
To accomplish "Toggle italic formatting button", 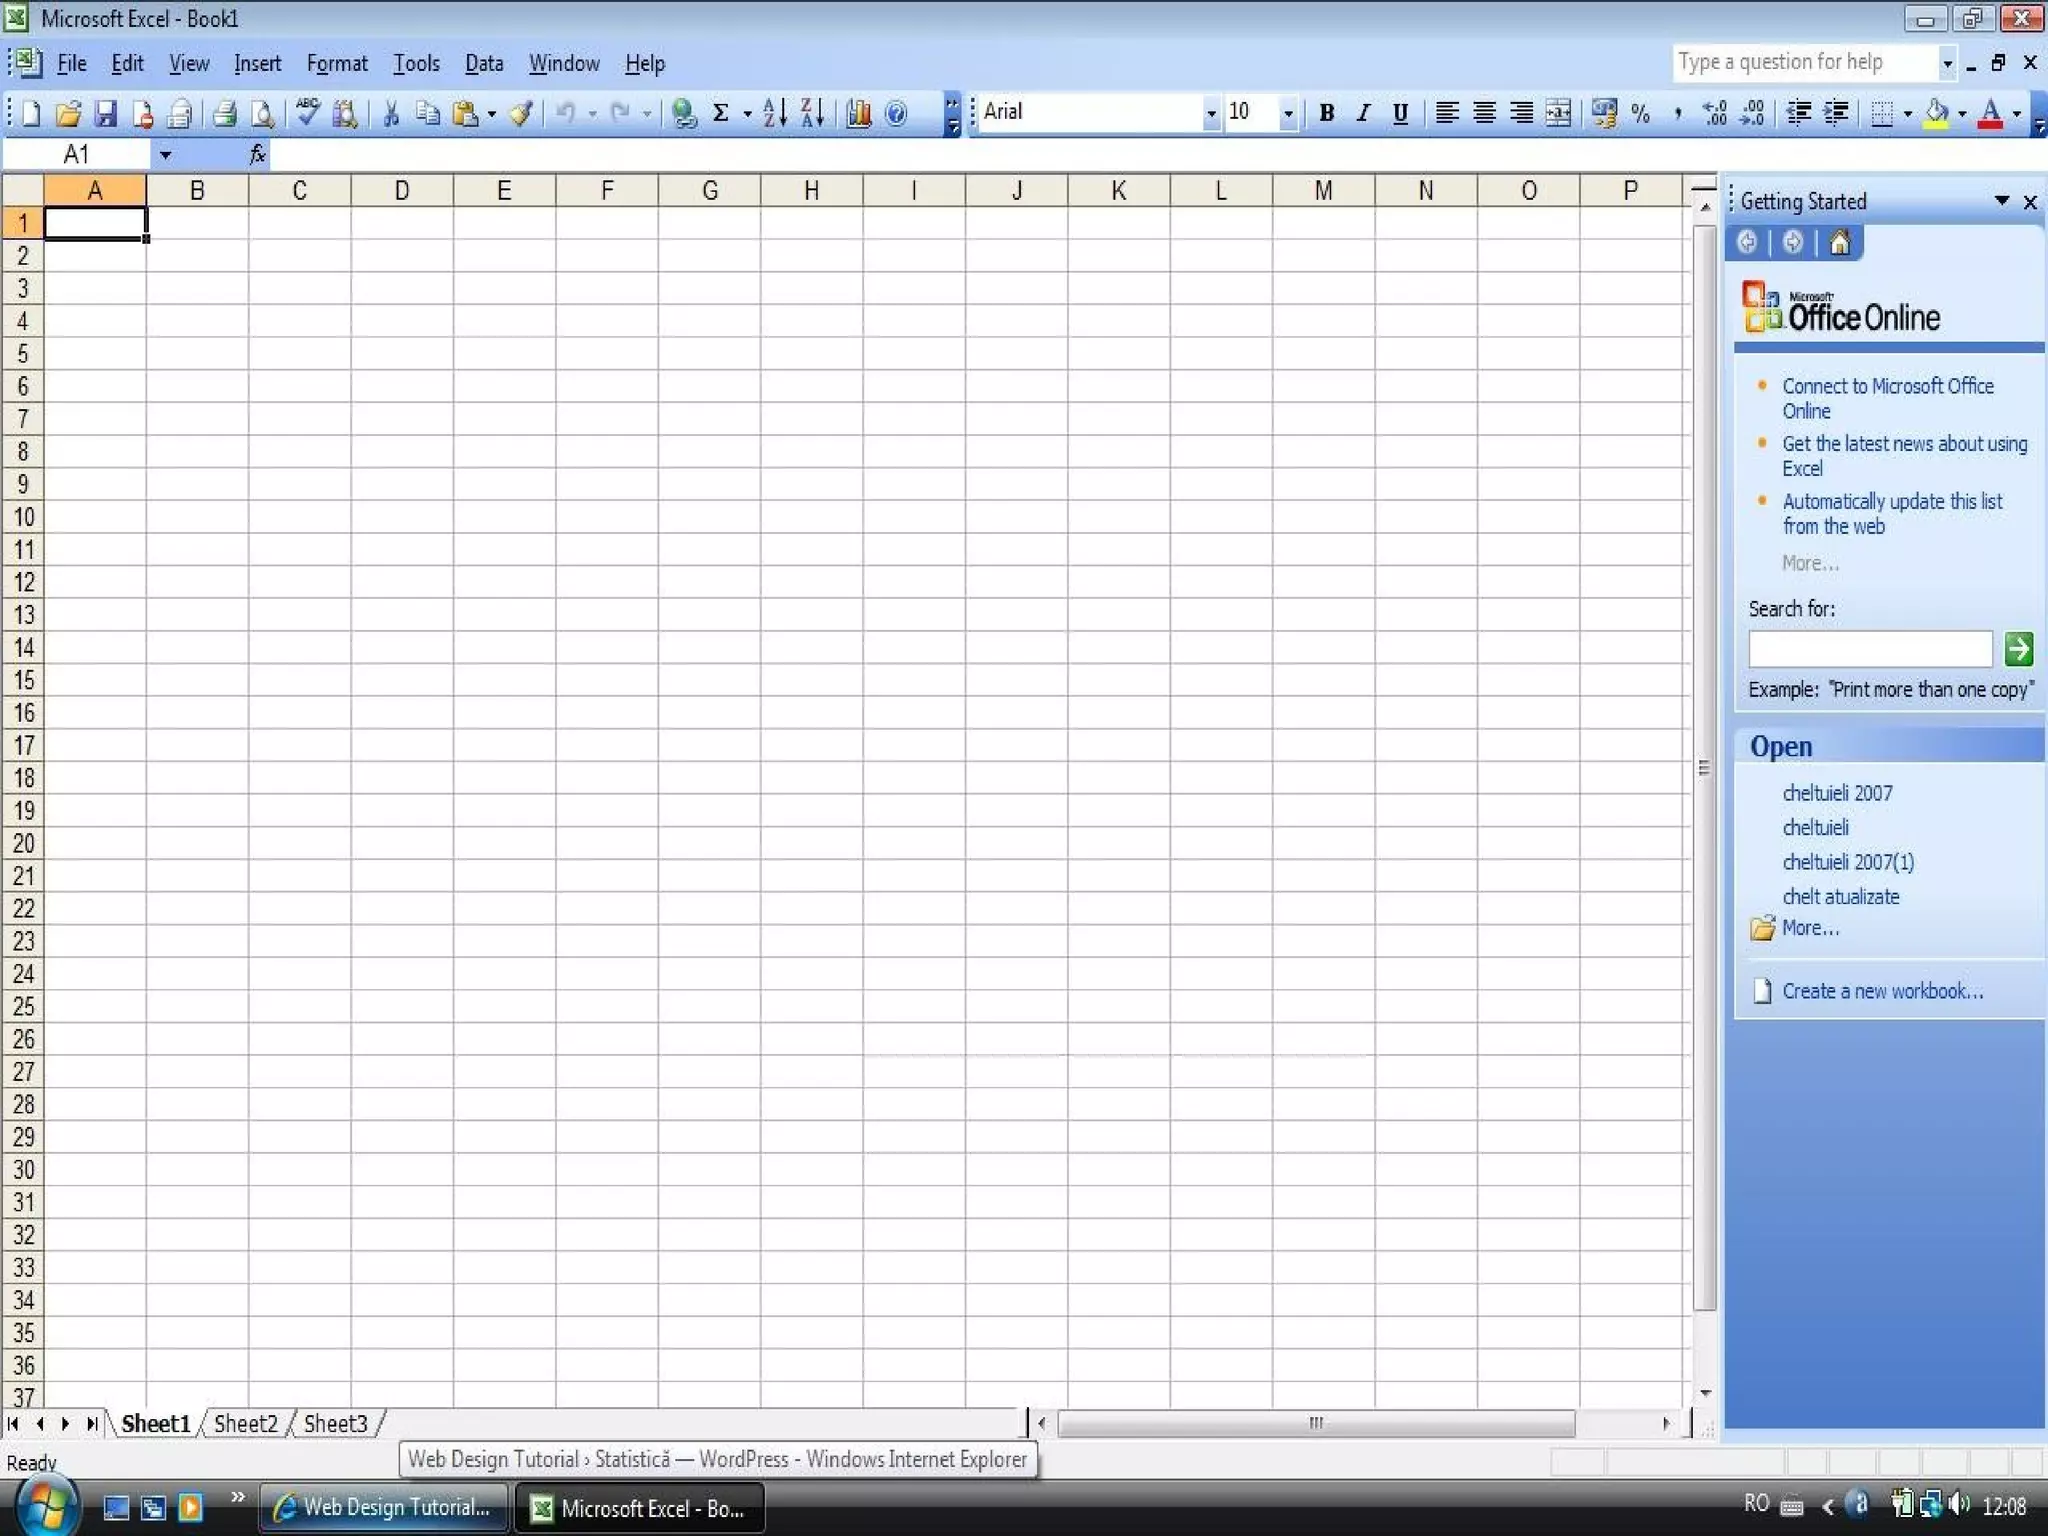I will pyautogui.click(x=1363, y=113).
